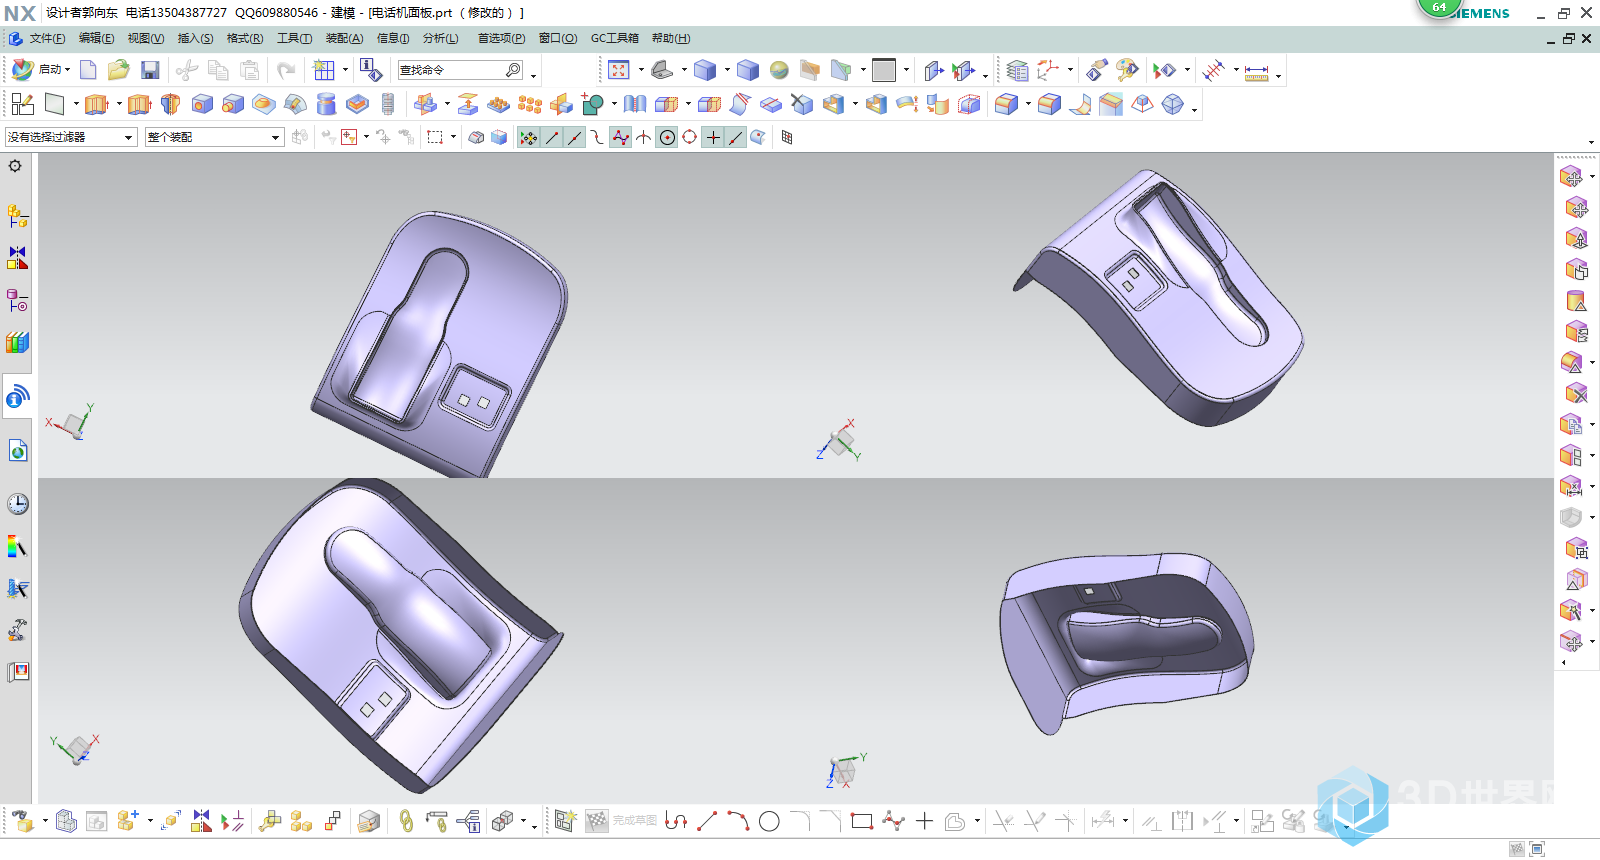Open the 首选项(P) preferences menu
The height and width of the screenshot is (860, 1600).
[501, 38]
